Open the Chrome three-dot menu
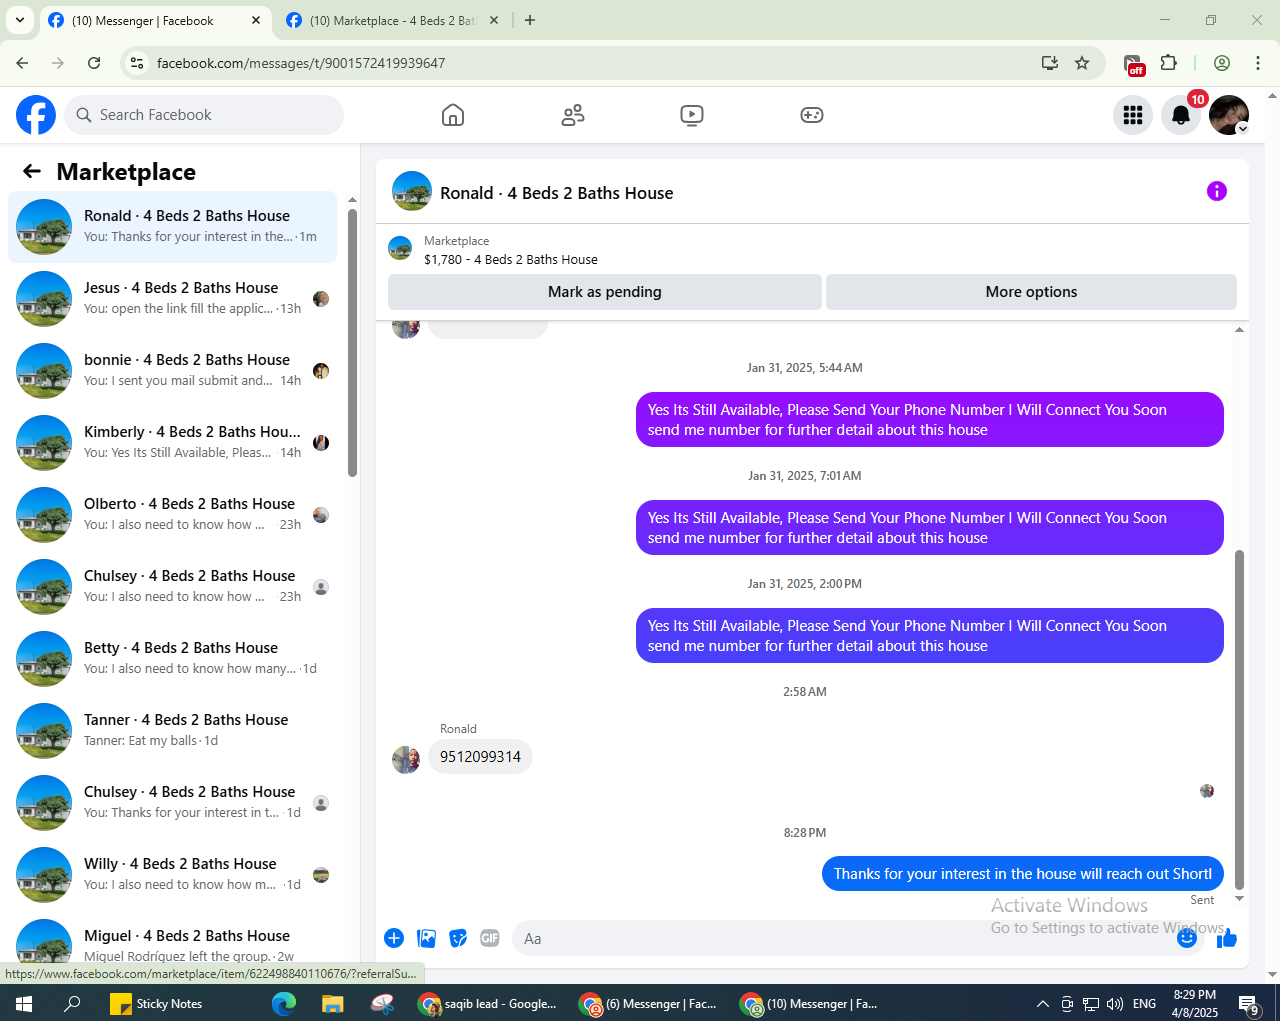This screenshot has height=1021, width=1280. pos(1258,63)
